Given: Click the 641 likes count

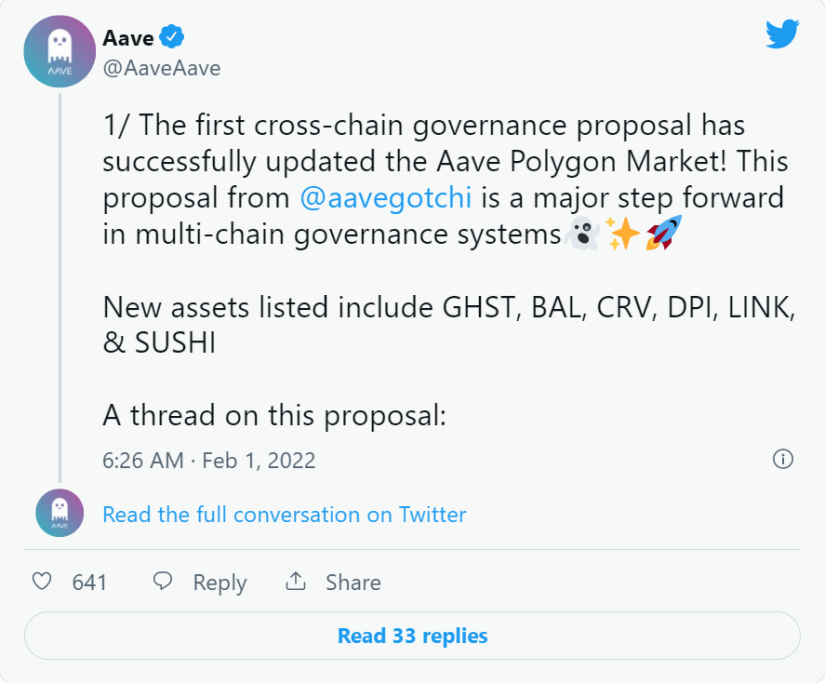Looking at the screenshot, I should pyautogui.click(x=90, y=582).
